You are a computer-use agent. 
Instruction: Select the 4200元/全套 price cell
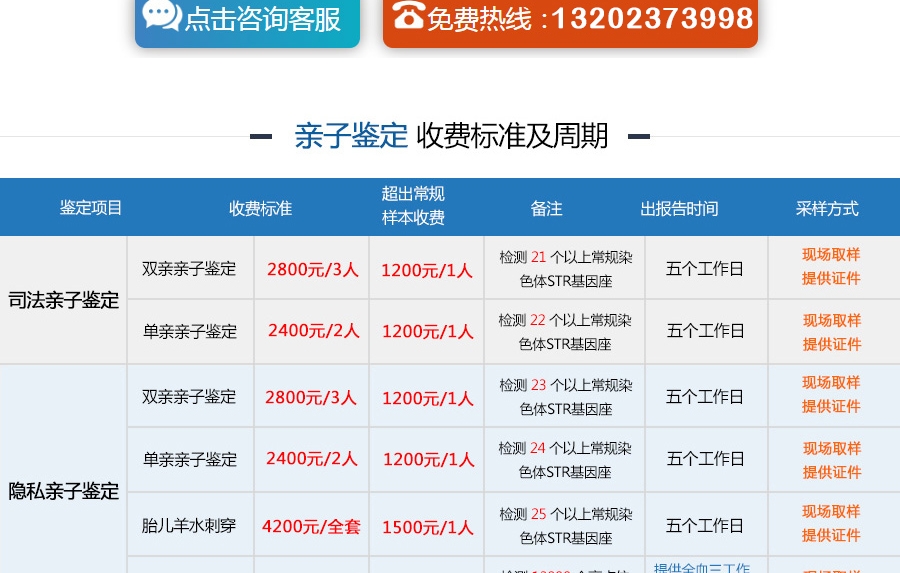[x=311, y=526]
